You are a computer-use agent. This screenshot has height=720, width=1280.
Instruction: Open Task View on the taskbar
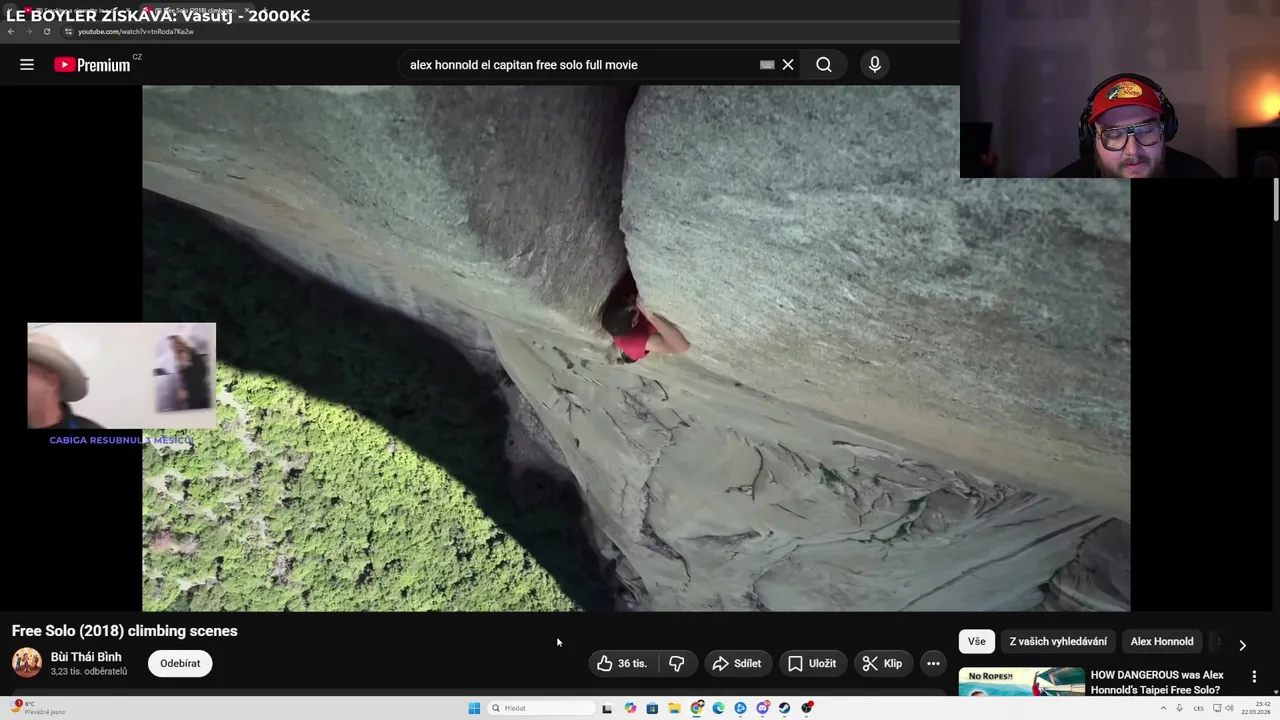pyautogui.click(x=607, y=708)
